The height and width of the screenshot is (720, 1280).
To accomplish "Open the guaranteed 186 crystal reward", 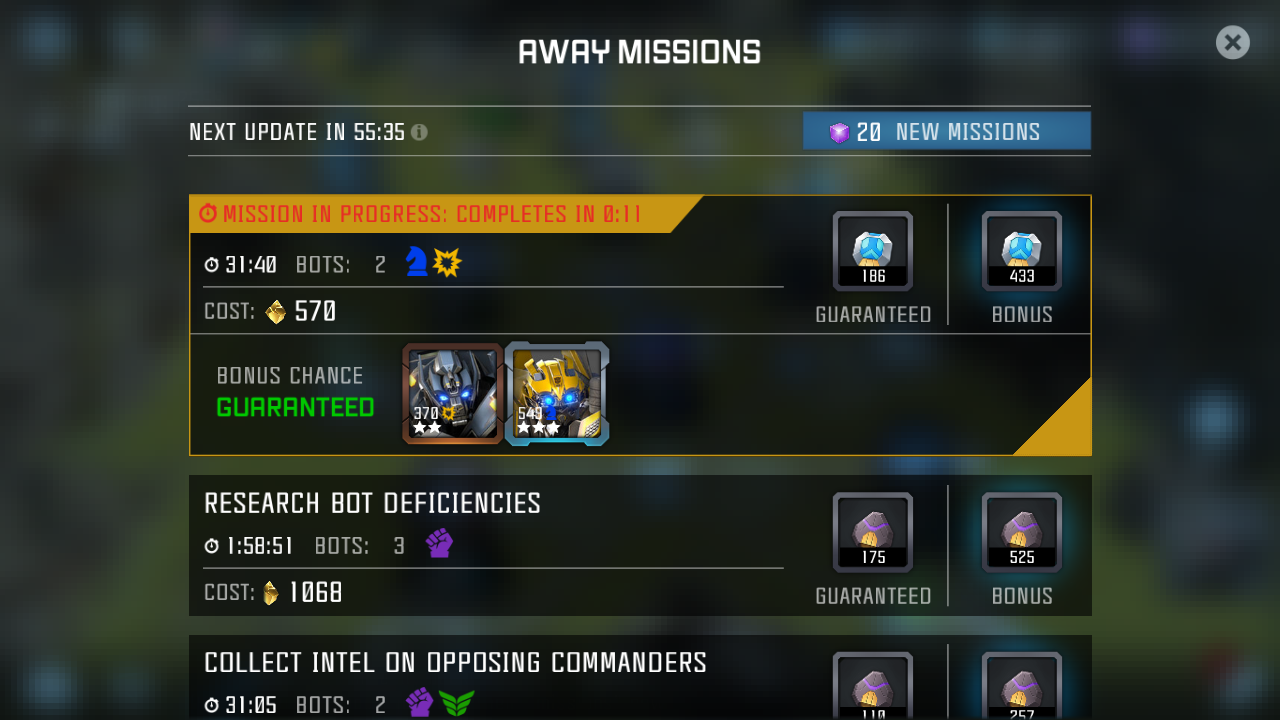I will point(873,251).
